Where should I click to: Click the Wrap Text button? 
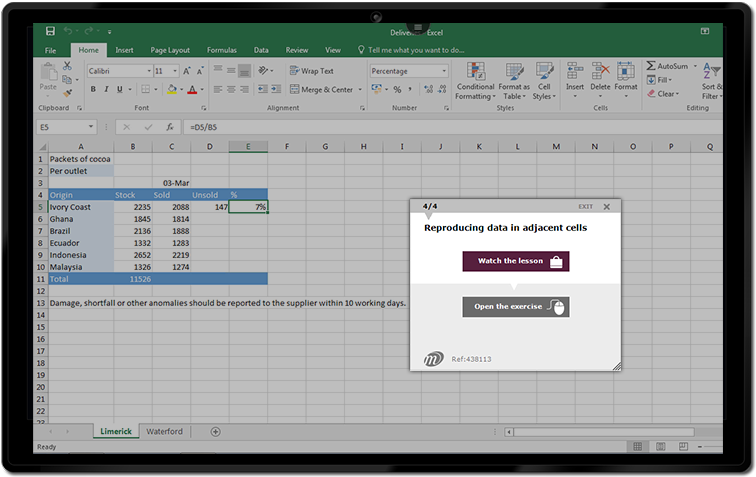pos(311,71)
